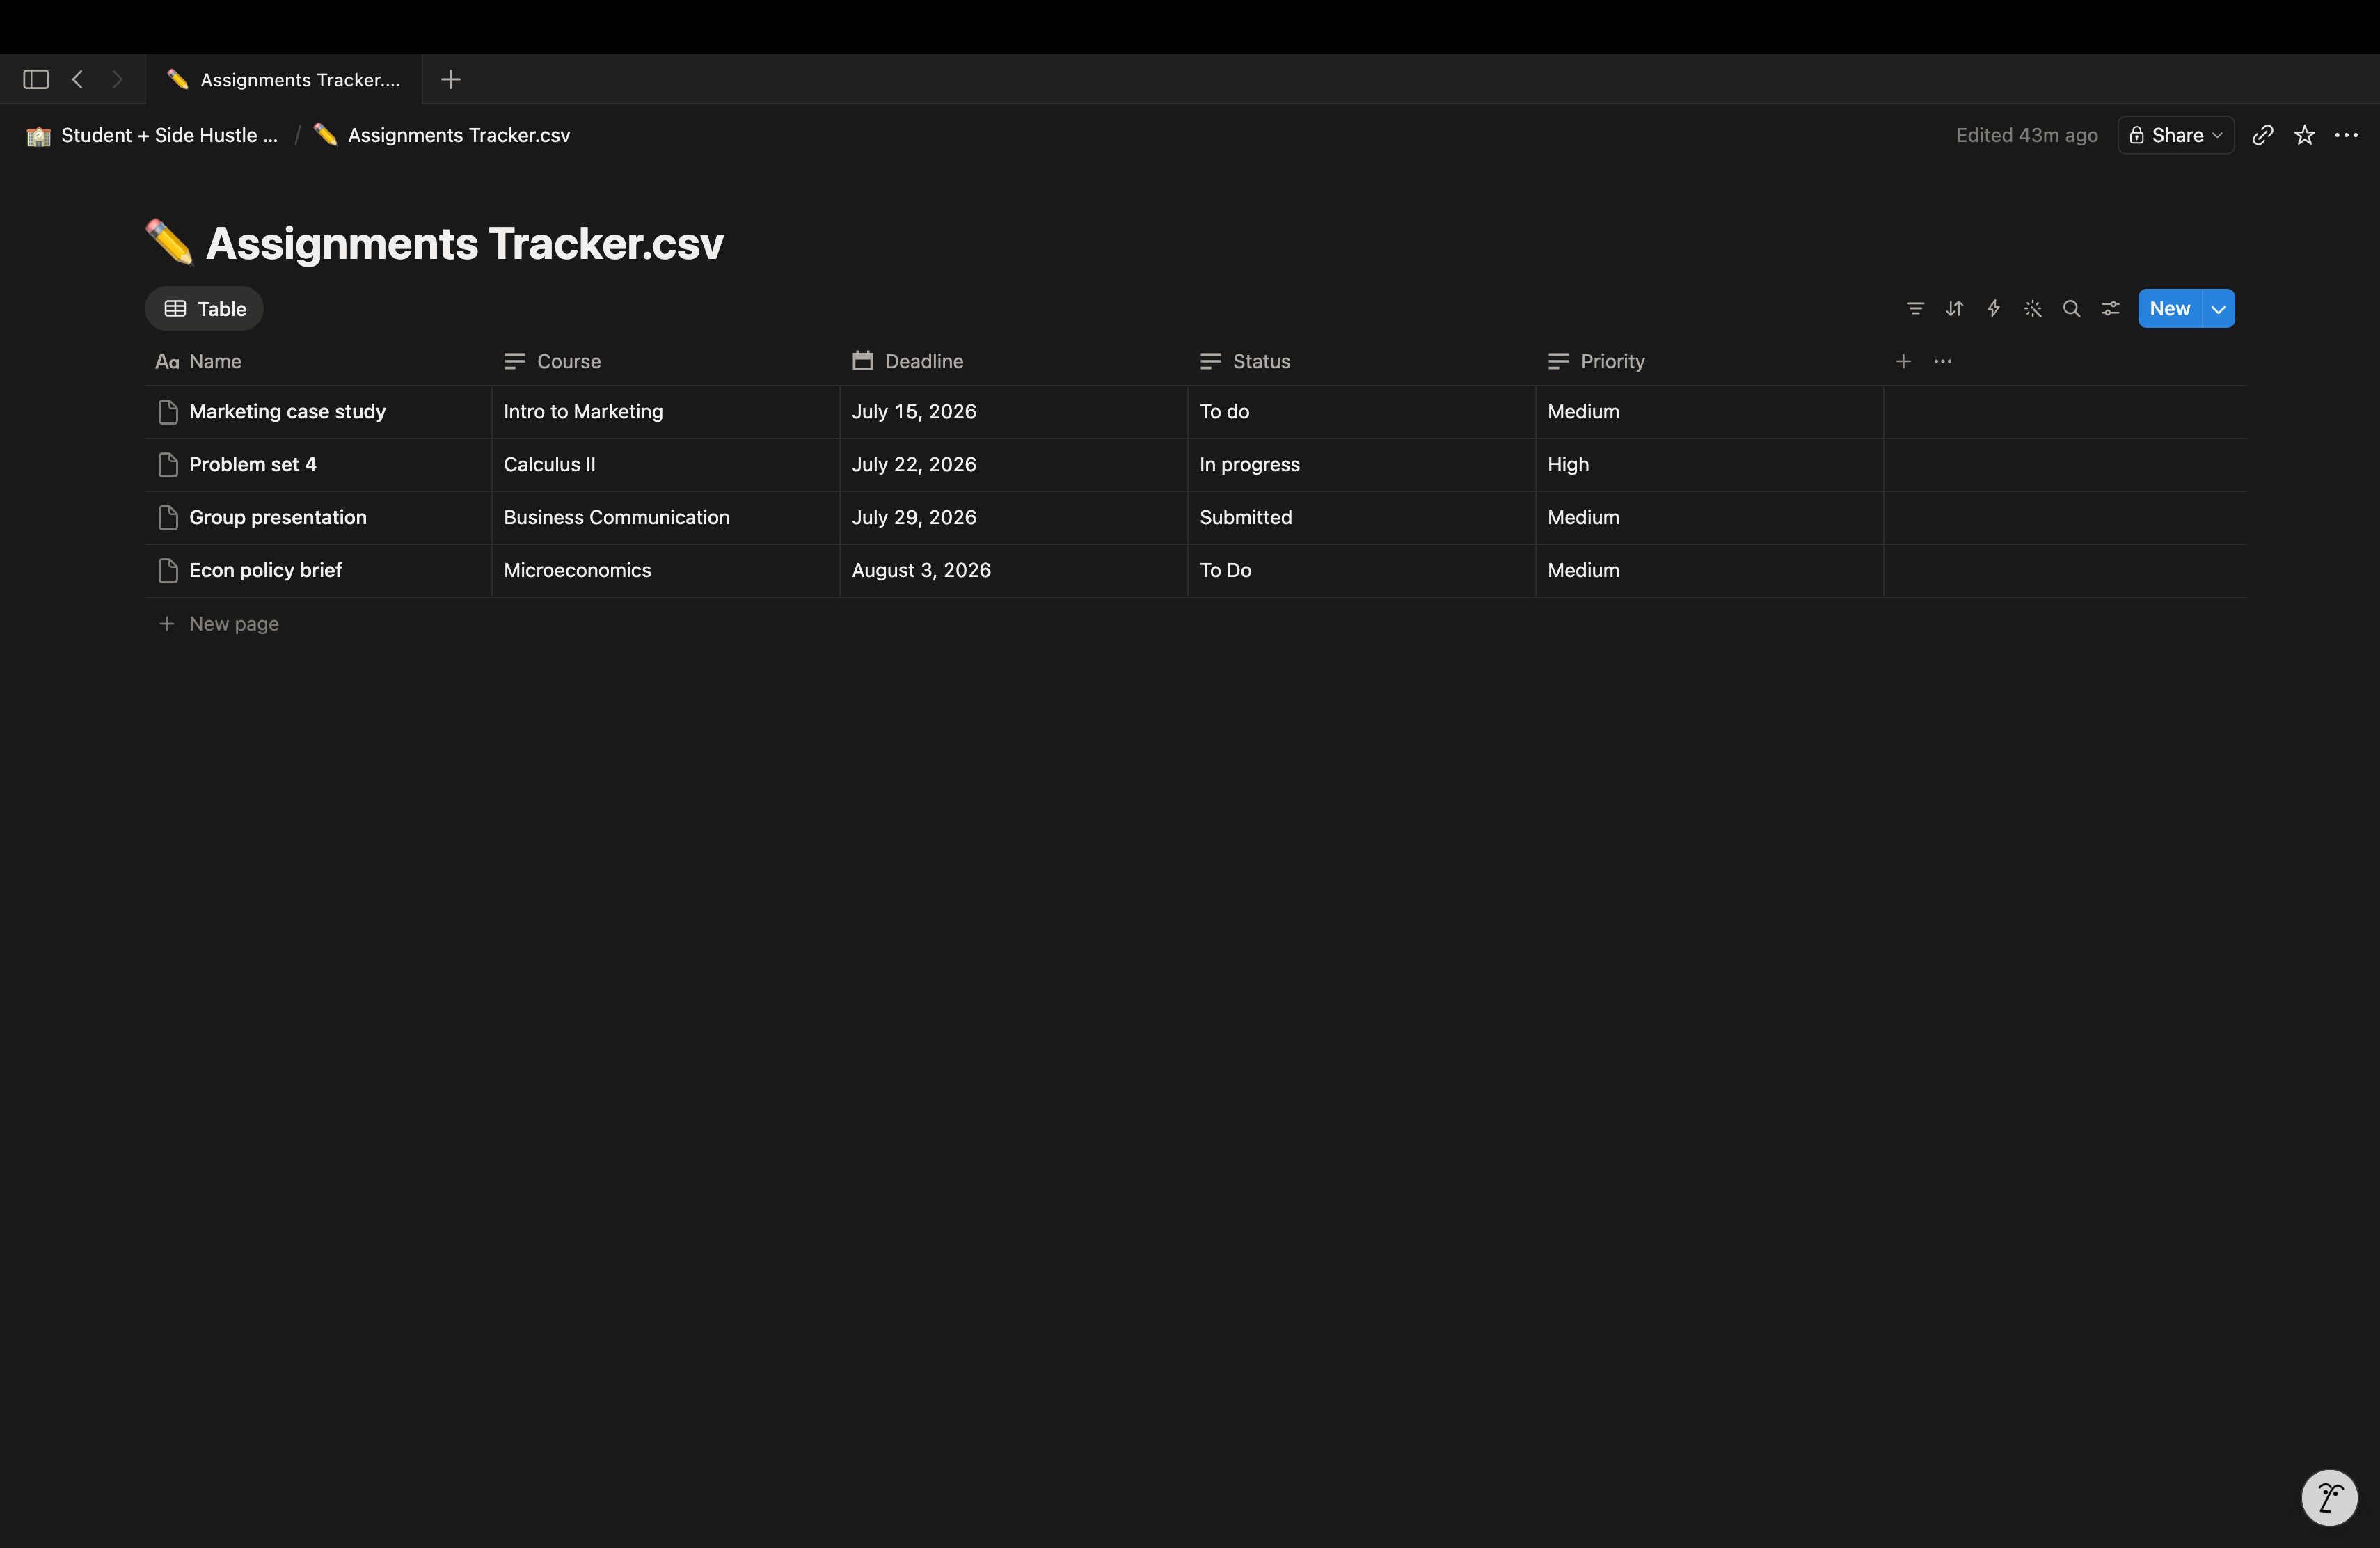
Task: Select the July 15, 2026 deadline
Action: [1013, 412]
